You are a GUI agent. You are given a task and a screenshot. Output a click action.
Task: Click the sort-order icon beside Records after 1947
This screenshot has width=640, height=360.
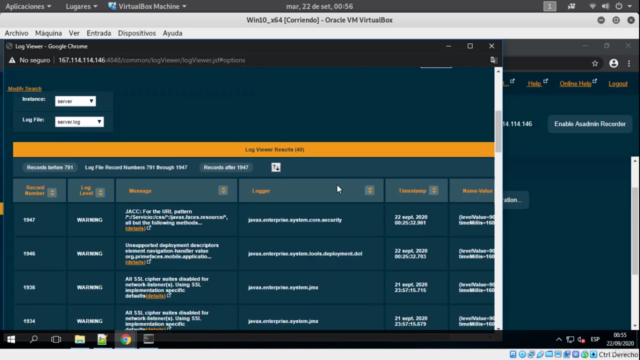[276, 167]
